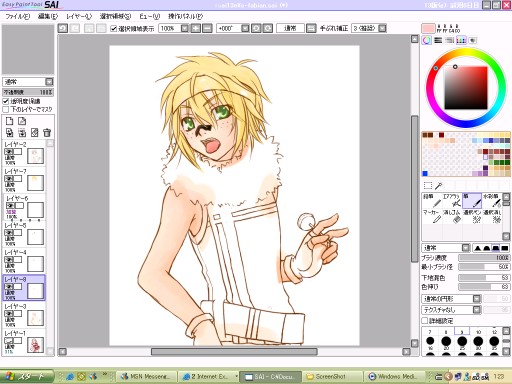
Task: Open the ファイル menu
Action: (x=18, y=16)
